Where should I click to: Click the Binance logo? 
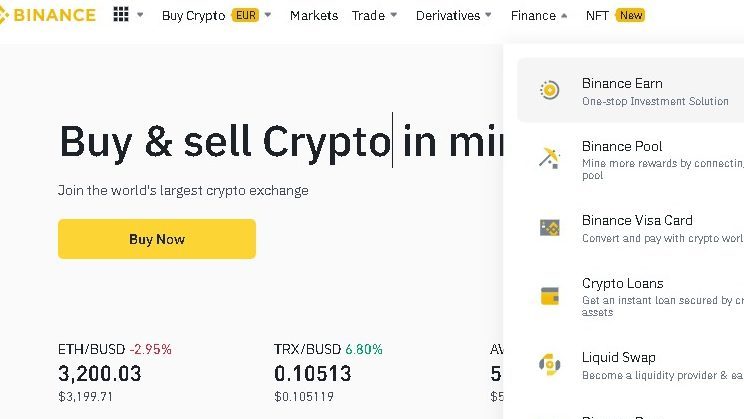[48, 15]
